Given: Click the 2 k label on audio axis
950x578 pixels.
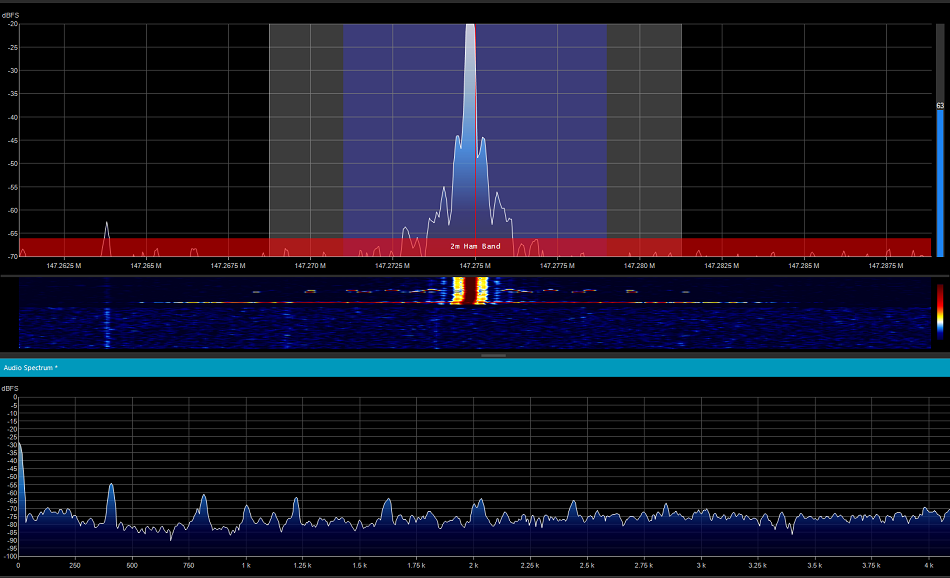Looking at the screenshot, I should (x=473, y=566).
